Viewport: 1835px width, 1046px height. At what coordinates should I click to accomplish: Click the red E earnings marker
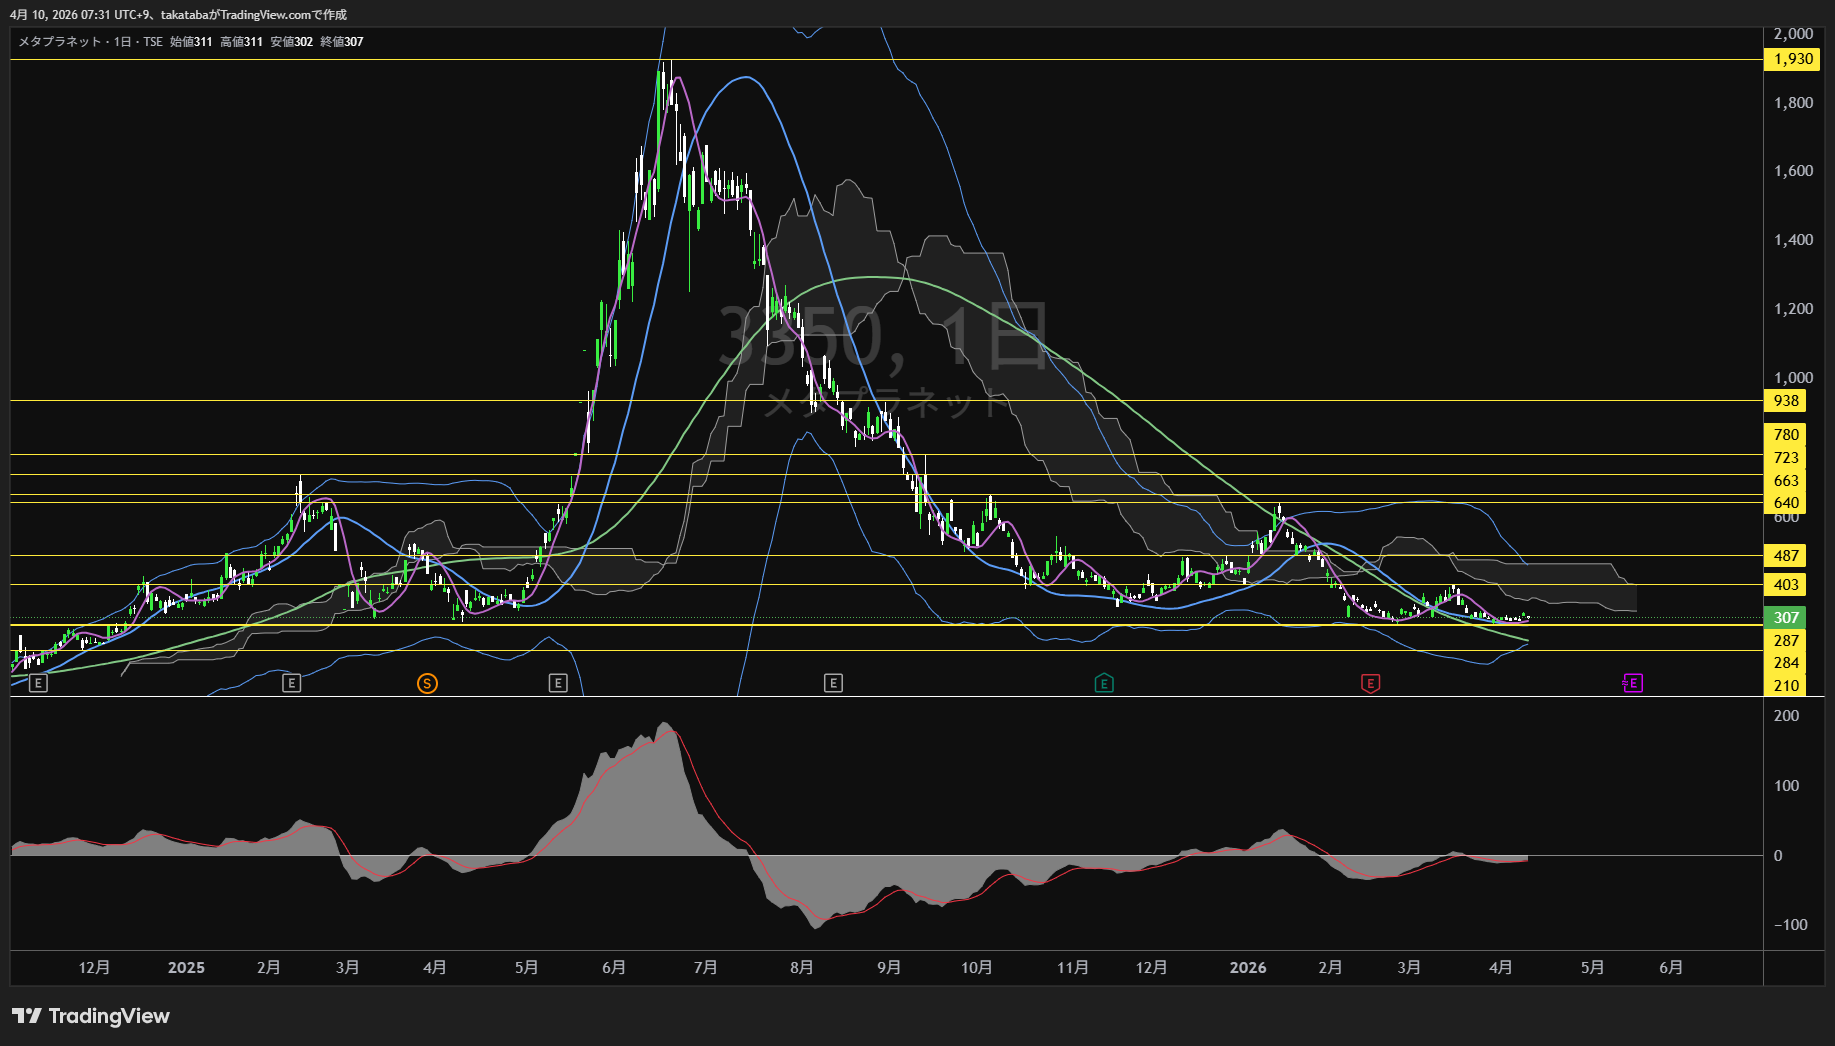click(x=1370, y=683)
